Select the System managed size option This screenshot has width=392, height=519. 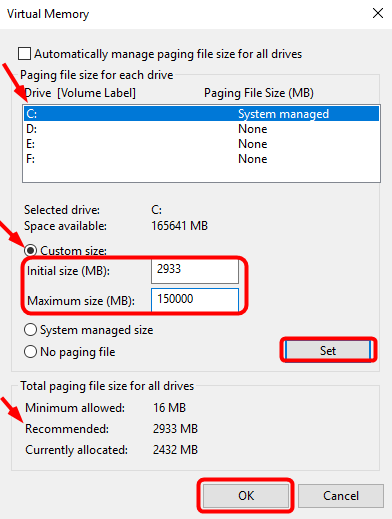click(30, 330)
